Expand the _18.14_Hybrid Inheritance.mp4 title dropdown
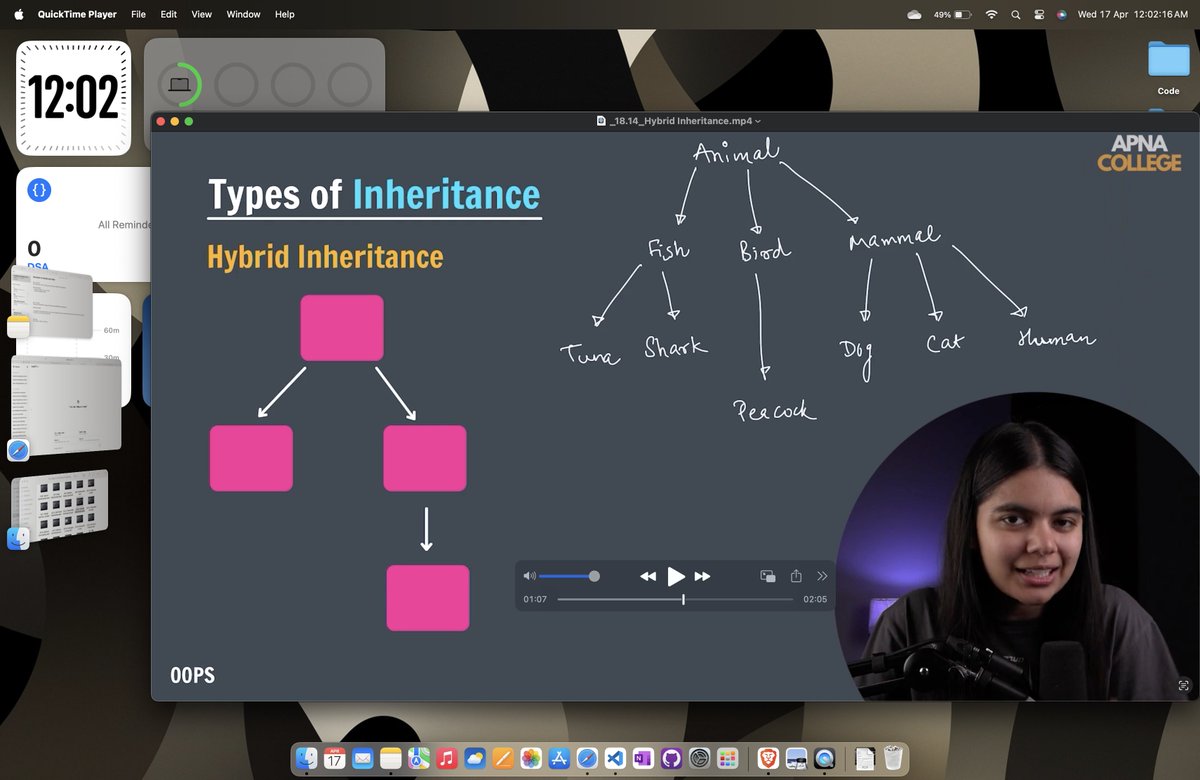 [x=757, y=121]
